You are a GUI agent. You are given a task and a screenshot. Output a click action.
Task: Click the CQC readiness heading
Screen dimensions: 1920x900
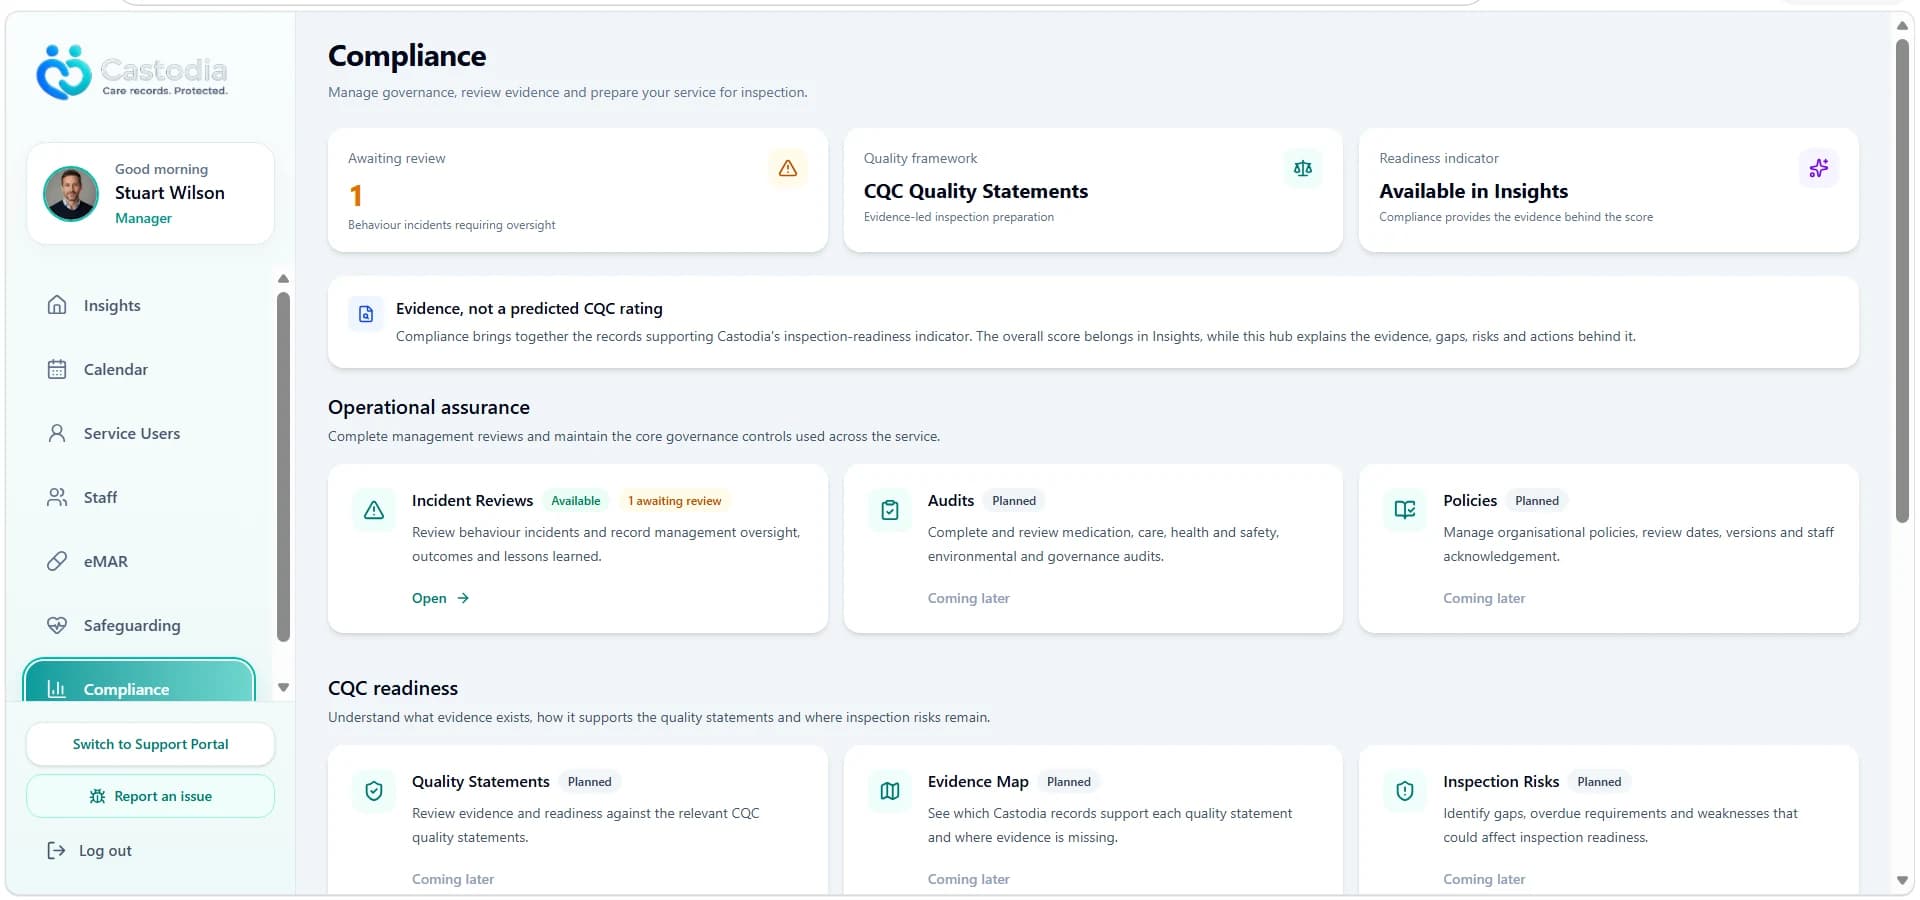coord(393,688)
